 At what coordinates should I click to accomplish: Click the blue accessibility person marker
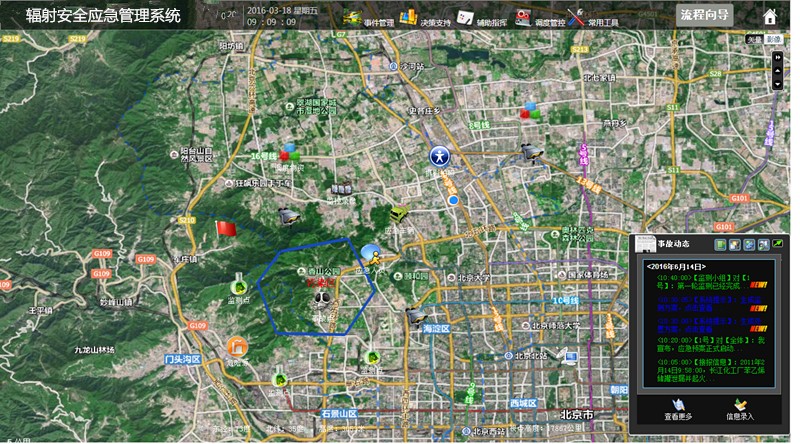(x=439, y=157)
